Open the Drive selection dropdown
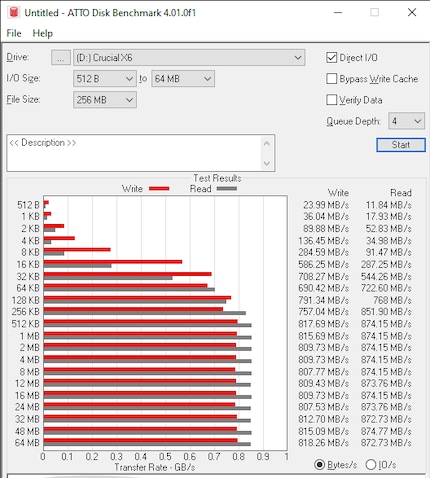This screenshot has width=430, height=478. pos(189,58)
